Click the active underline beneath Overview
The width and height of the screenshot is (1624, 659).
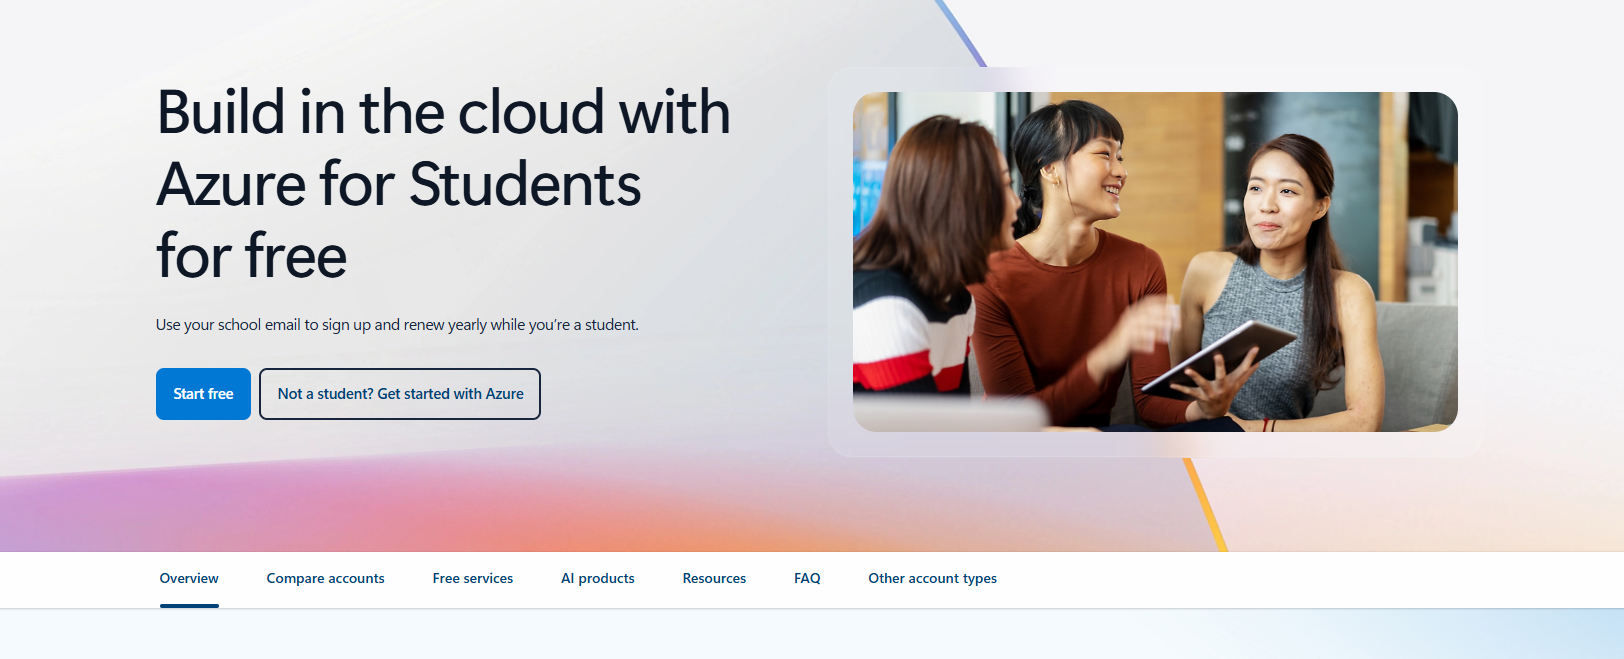tap(189, 606)
